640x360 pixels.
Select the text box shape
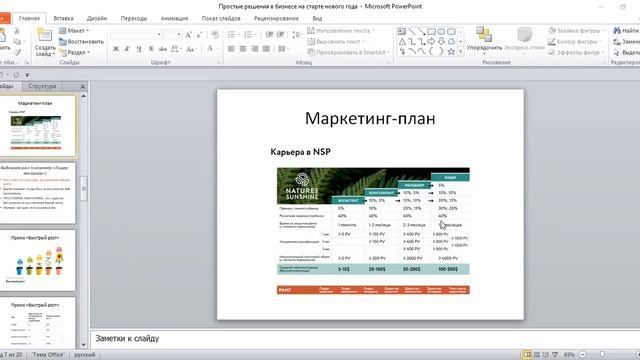pyautogui.click(x=402, y=31)
